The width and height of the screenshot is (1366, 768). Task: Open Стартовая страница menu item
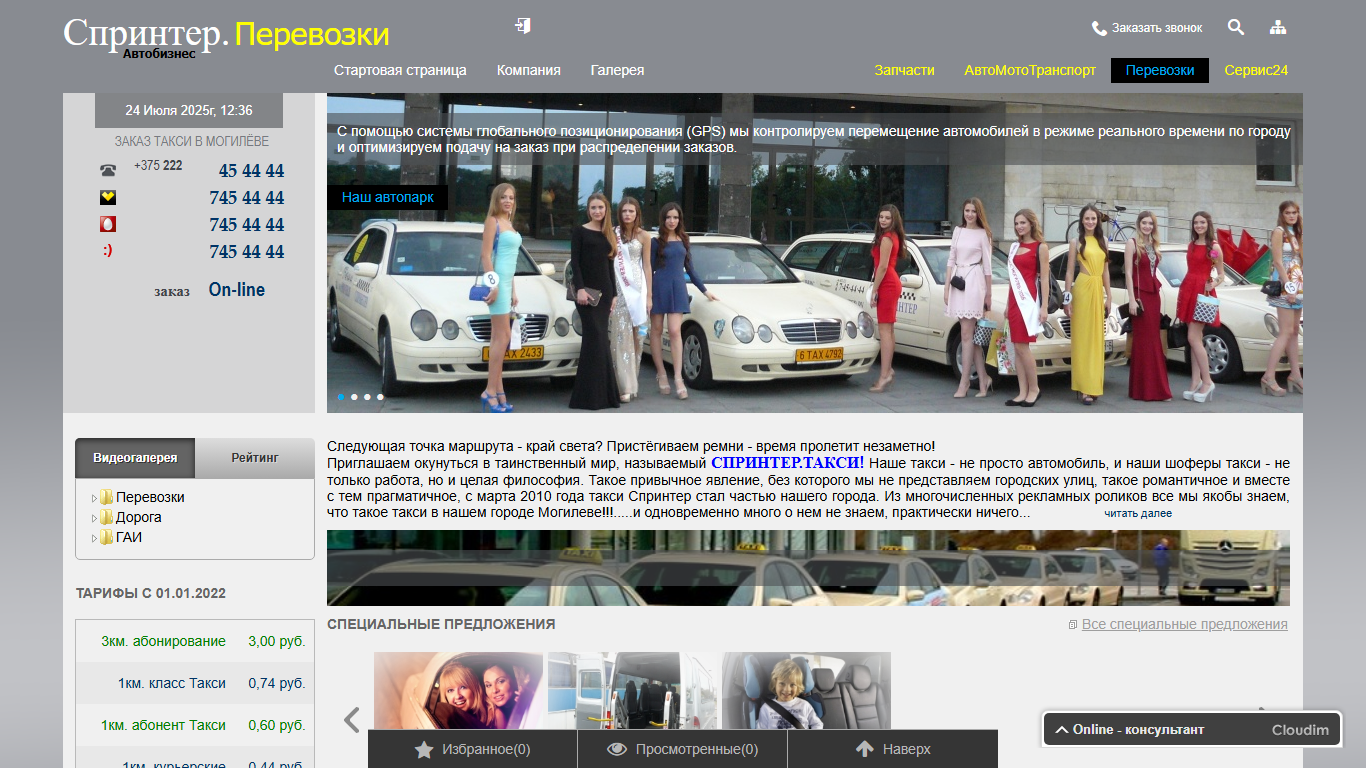click(x=400, y=70)
